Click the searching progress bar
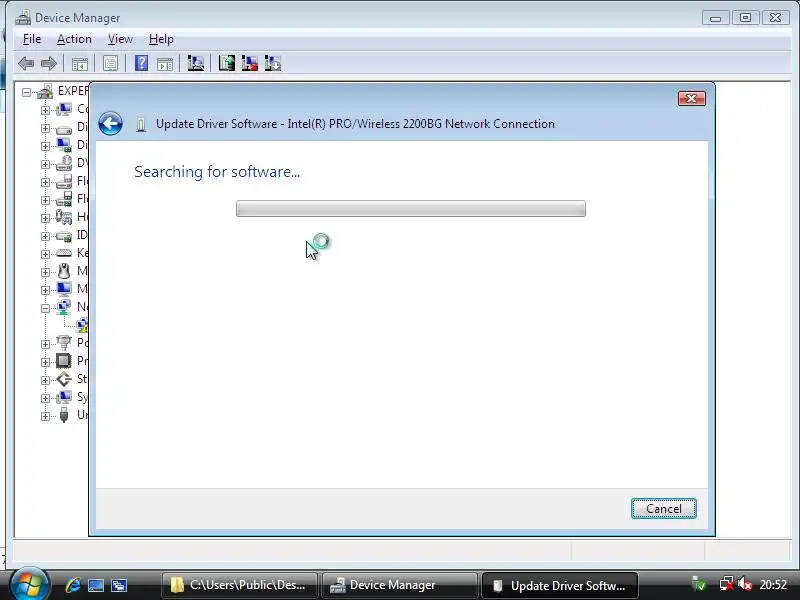 [x=411, y=209]
